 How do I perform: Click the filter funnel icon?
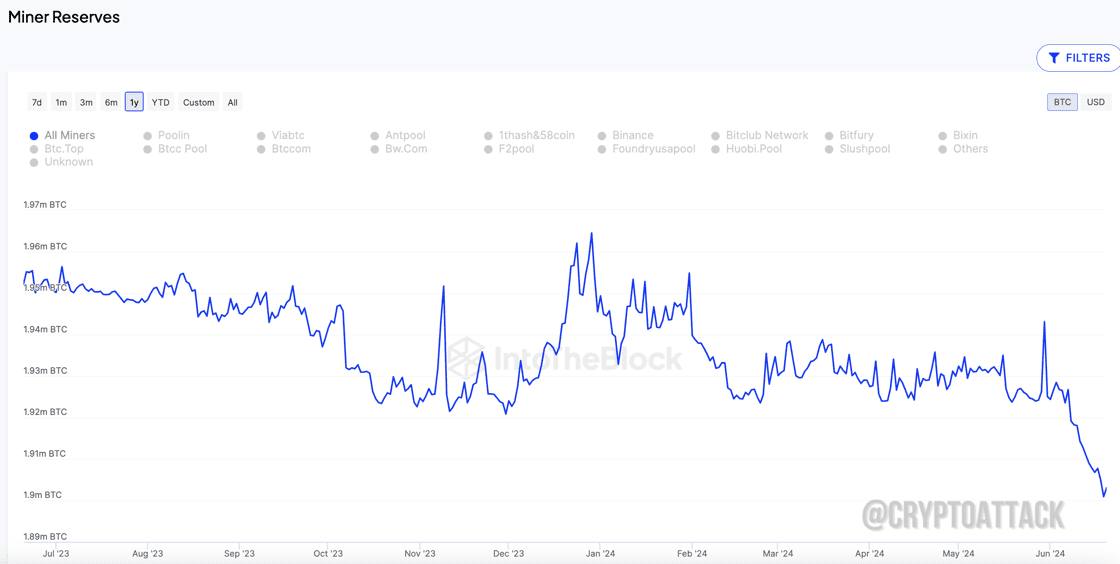pyautogui.click(x=1054, y=58)
